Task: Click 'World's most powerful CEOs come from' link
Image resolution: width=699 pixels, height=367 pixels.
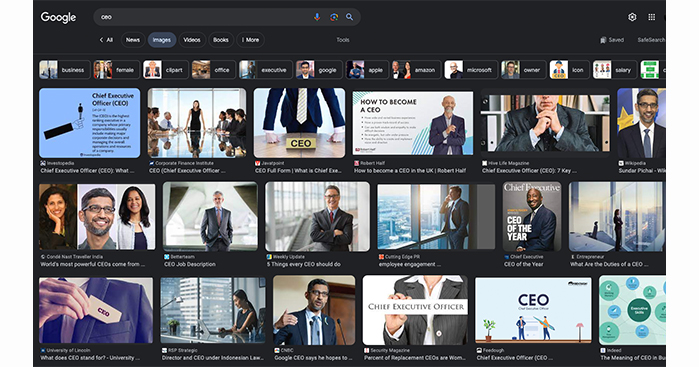Action: coord(93,264)
